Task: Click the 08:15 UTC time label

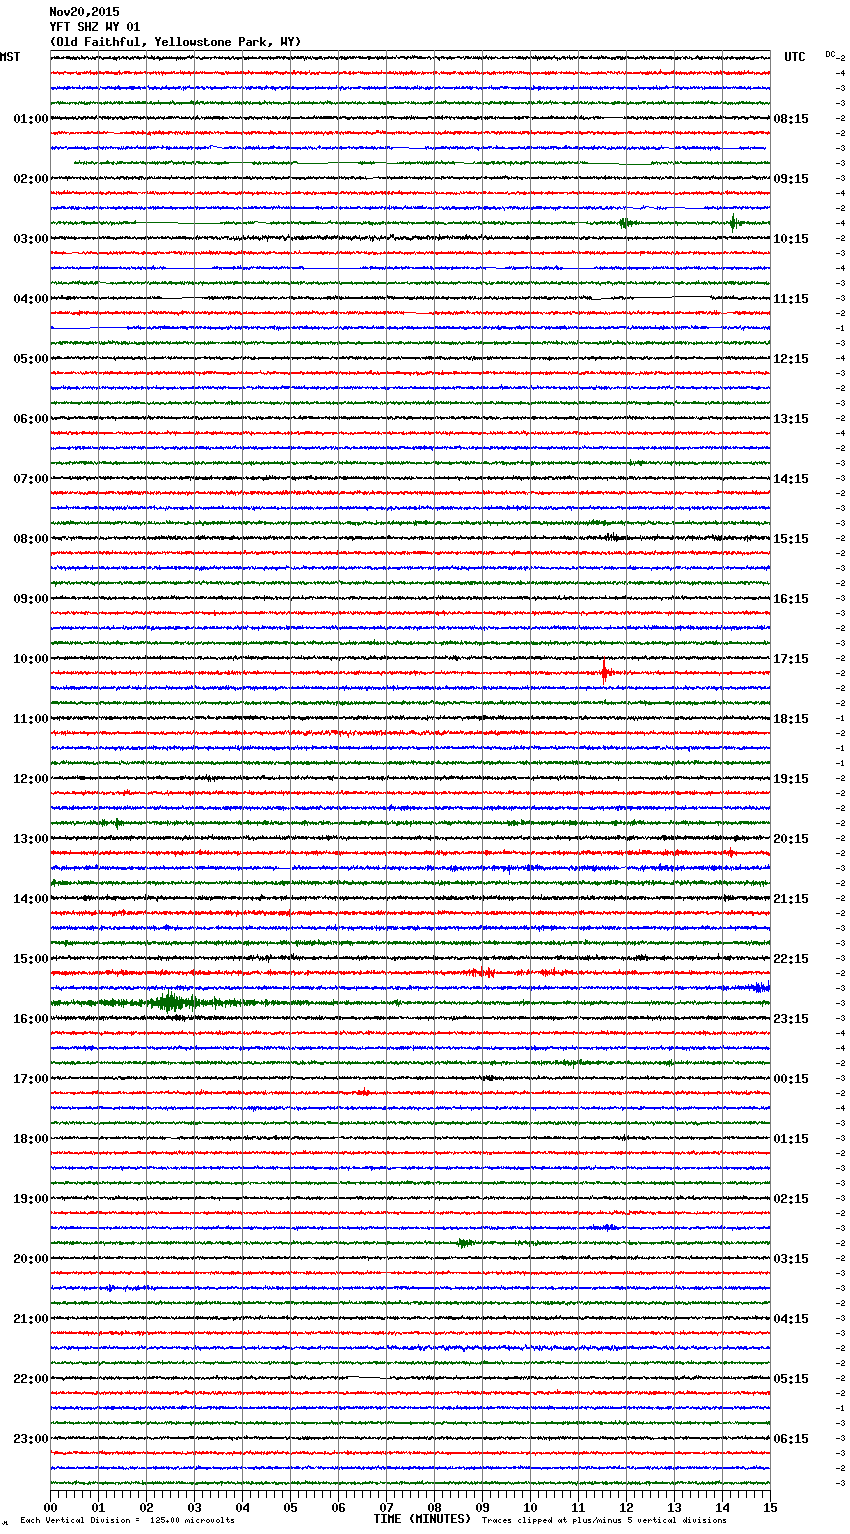Action: [791, 119]
